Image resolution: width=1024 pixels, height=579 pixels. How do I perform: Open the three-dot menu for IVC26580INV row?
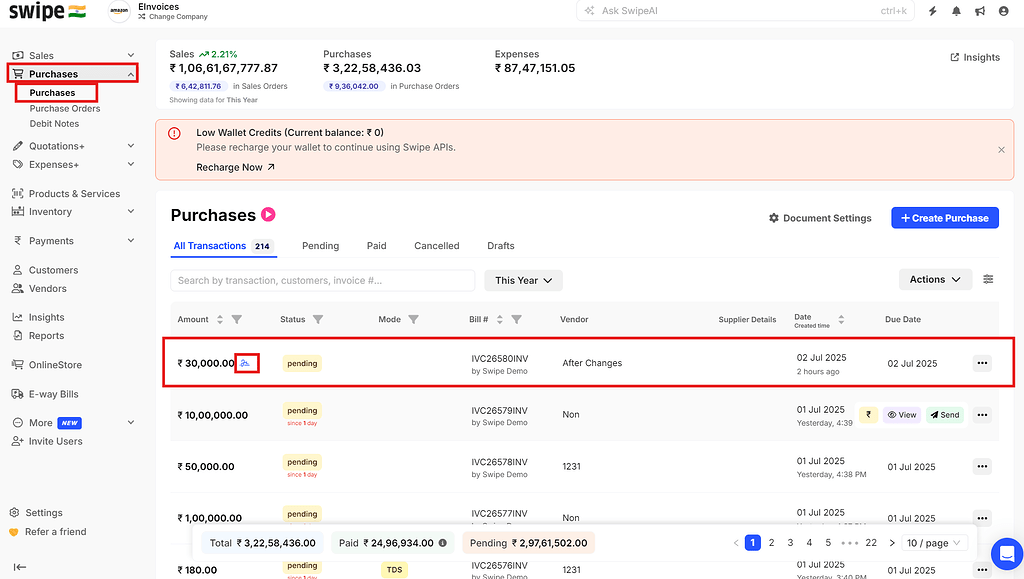(982, 363)
